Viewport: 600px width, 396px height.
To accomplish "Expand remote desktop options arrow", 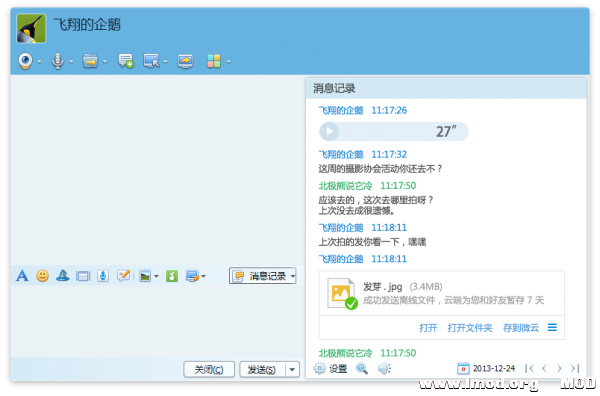I will coord(165,62).
